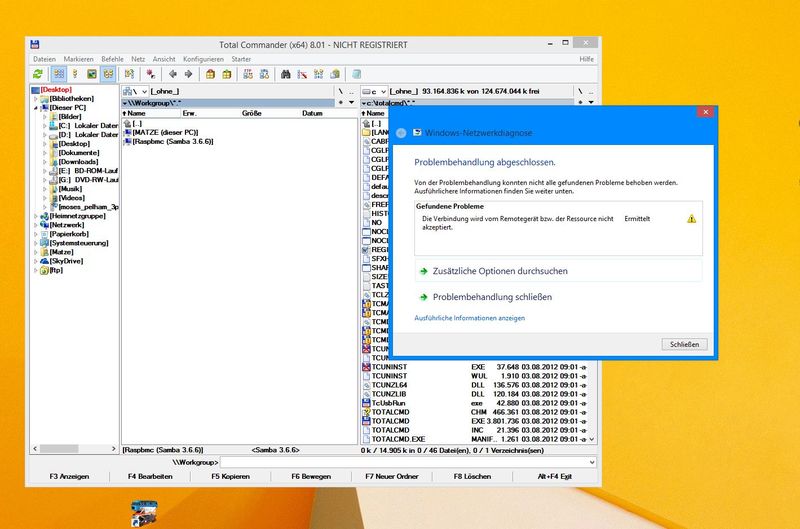Open left panel directory history arrow

[x=352, y=103]
